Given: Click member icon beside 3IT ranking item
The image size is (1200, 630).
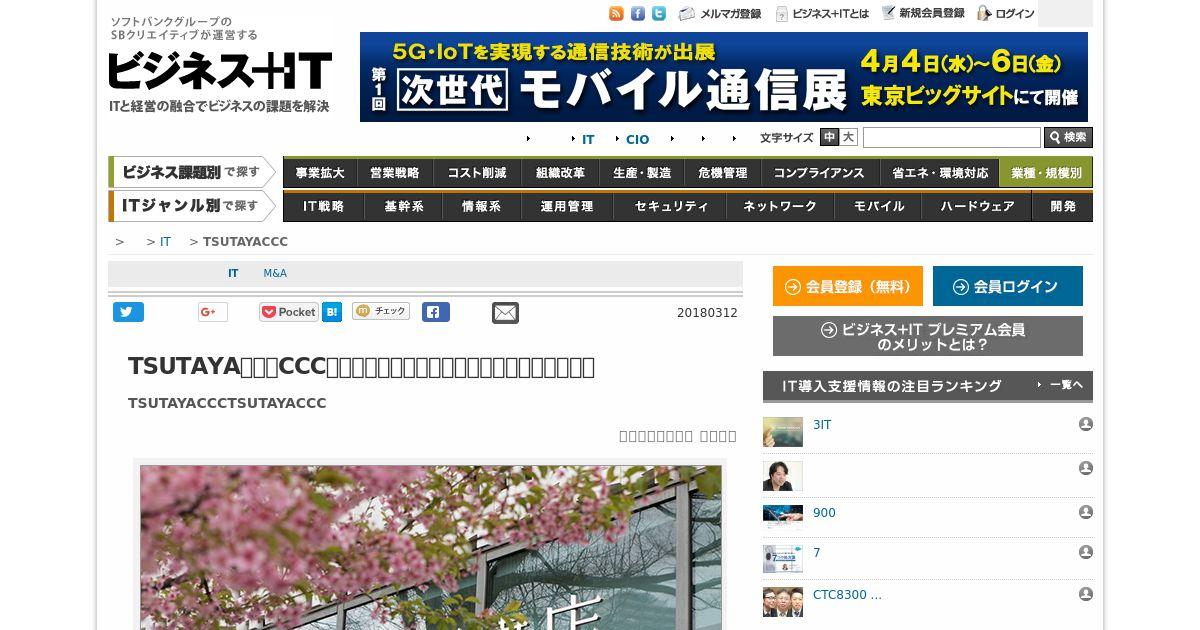Looking at the screenshot, I should pos(1086,424).
